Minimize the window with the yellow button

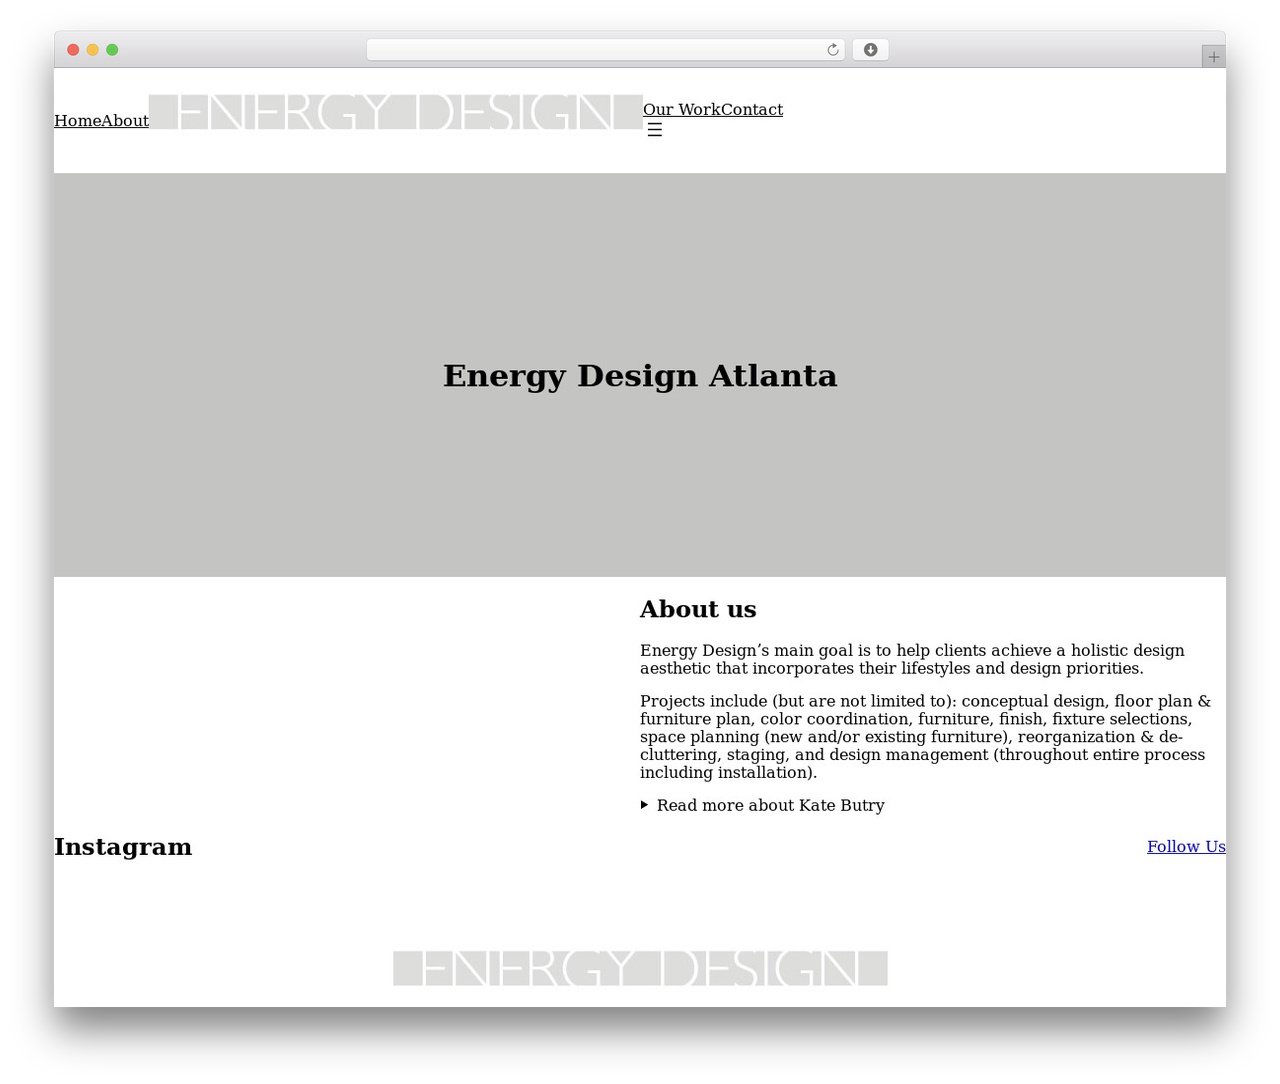[x=93, y=50]
